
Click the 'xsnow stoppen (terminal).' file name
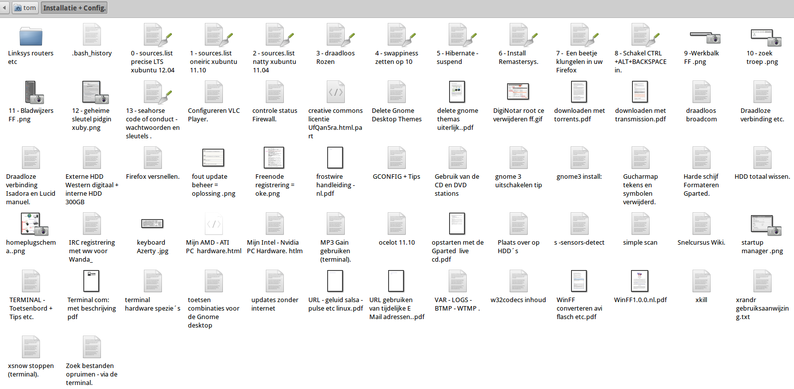click(31, 370)
